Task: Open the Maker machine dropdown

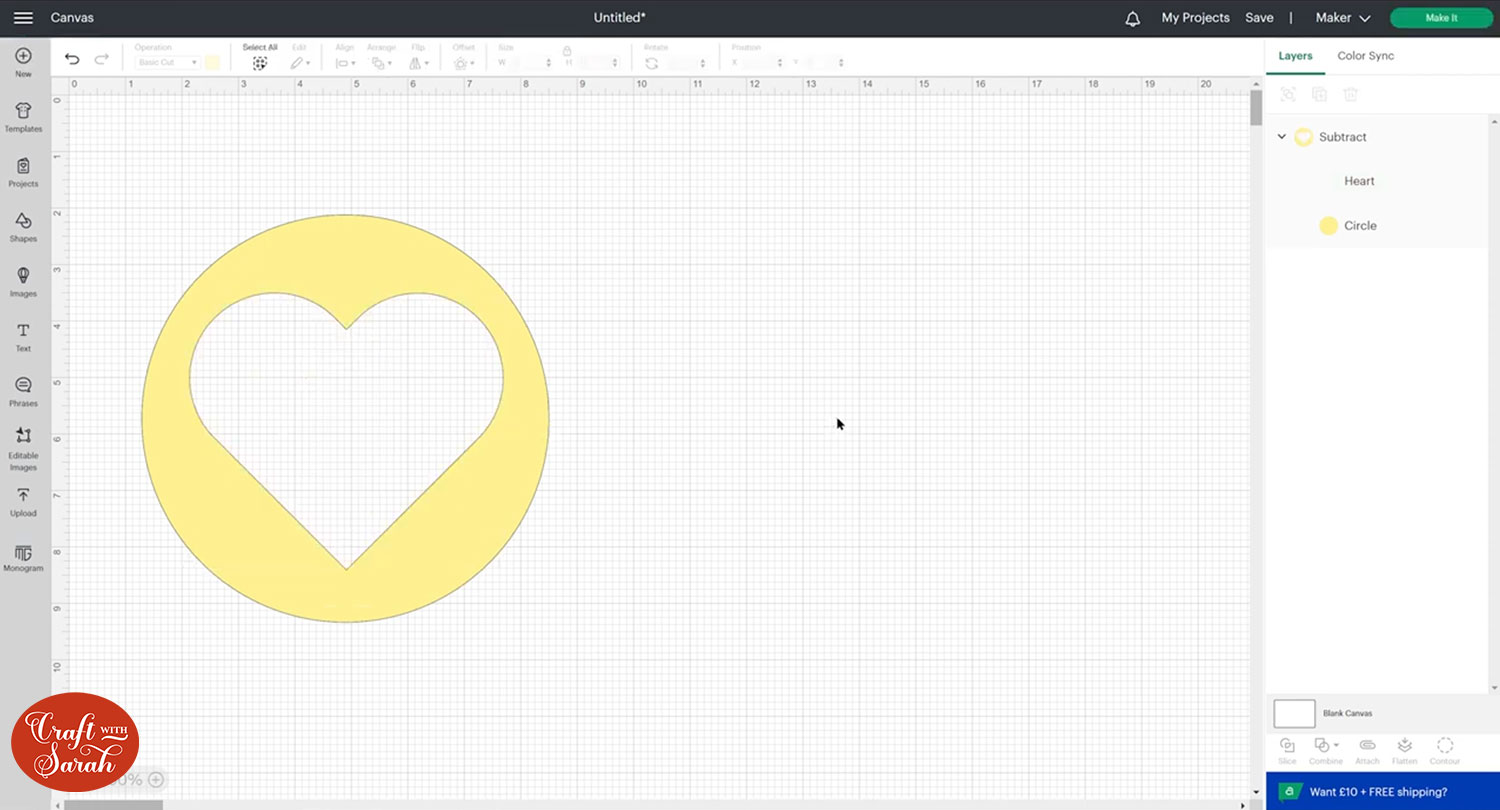Action: point(1343,18)
